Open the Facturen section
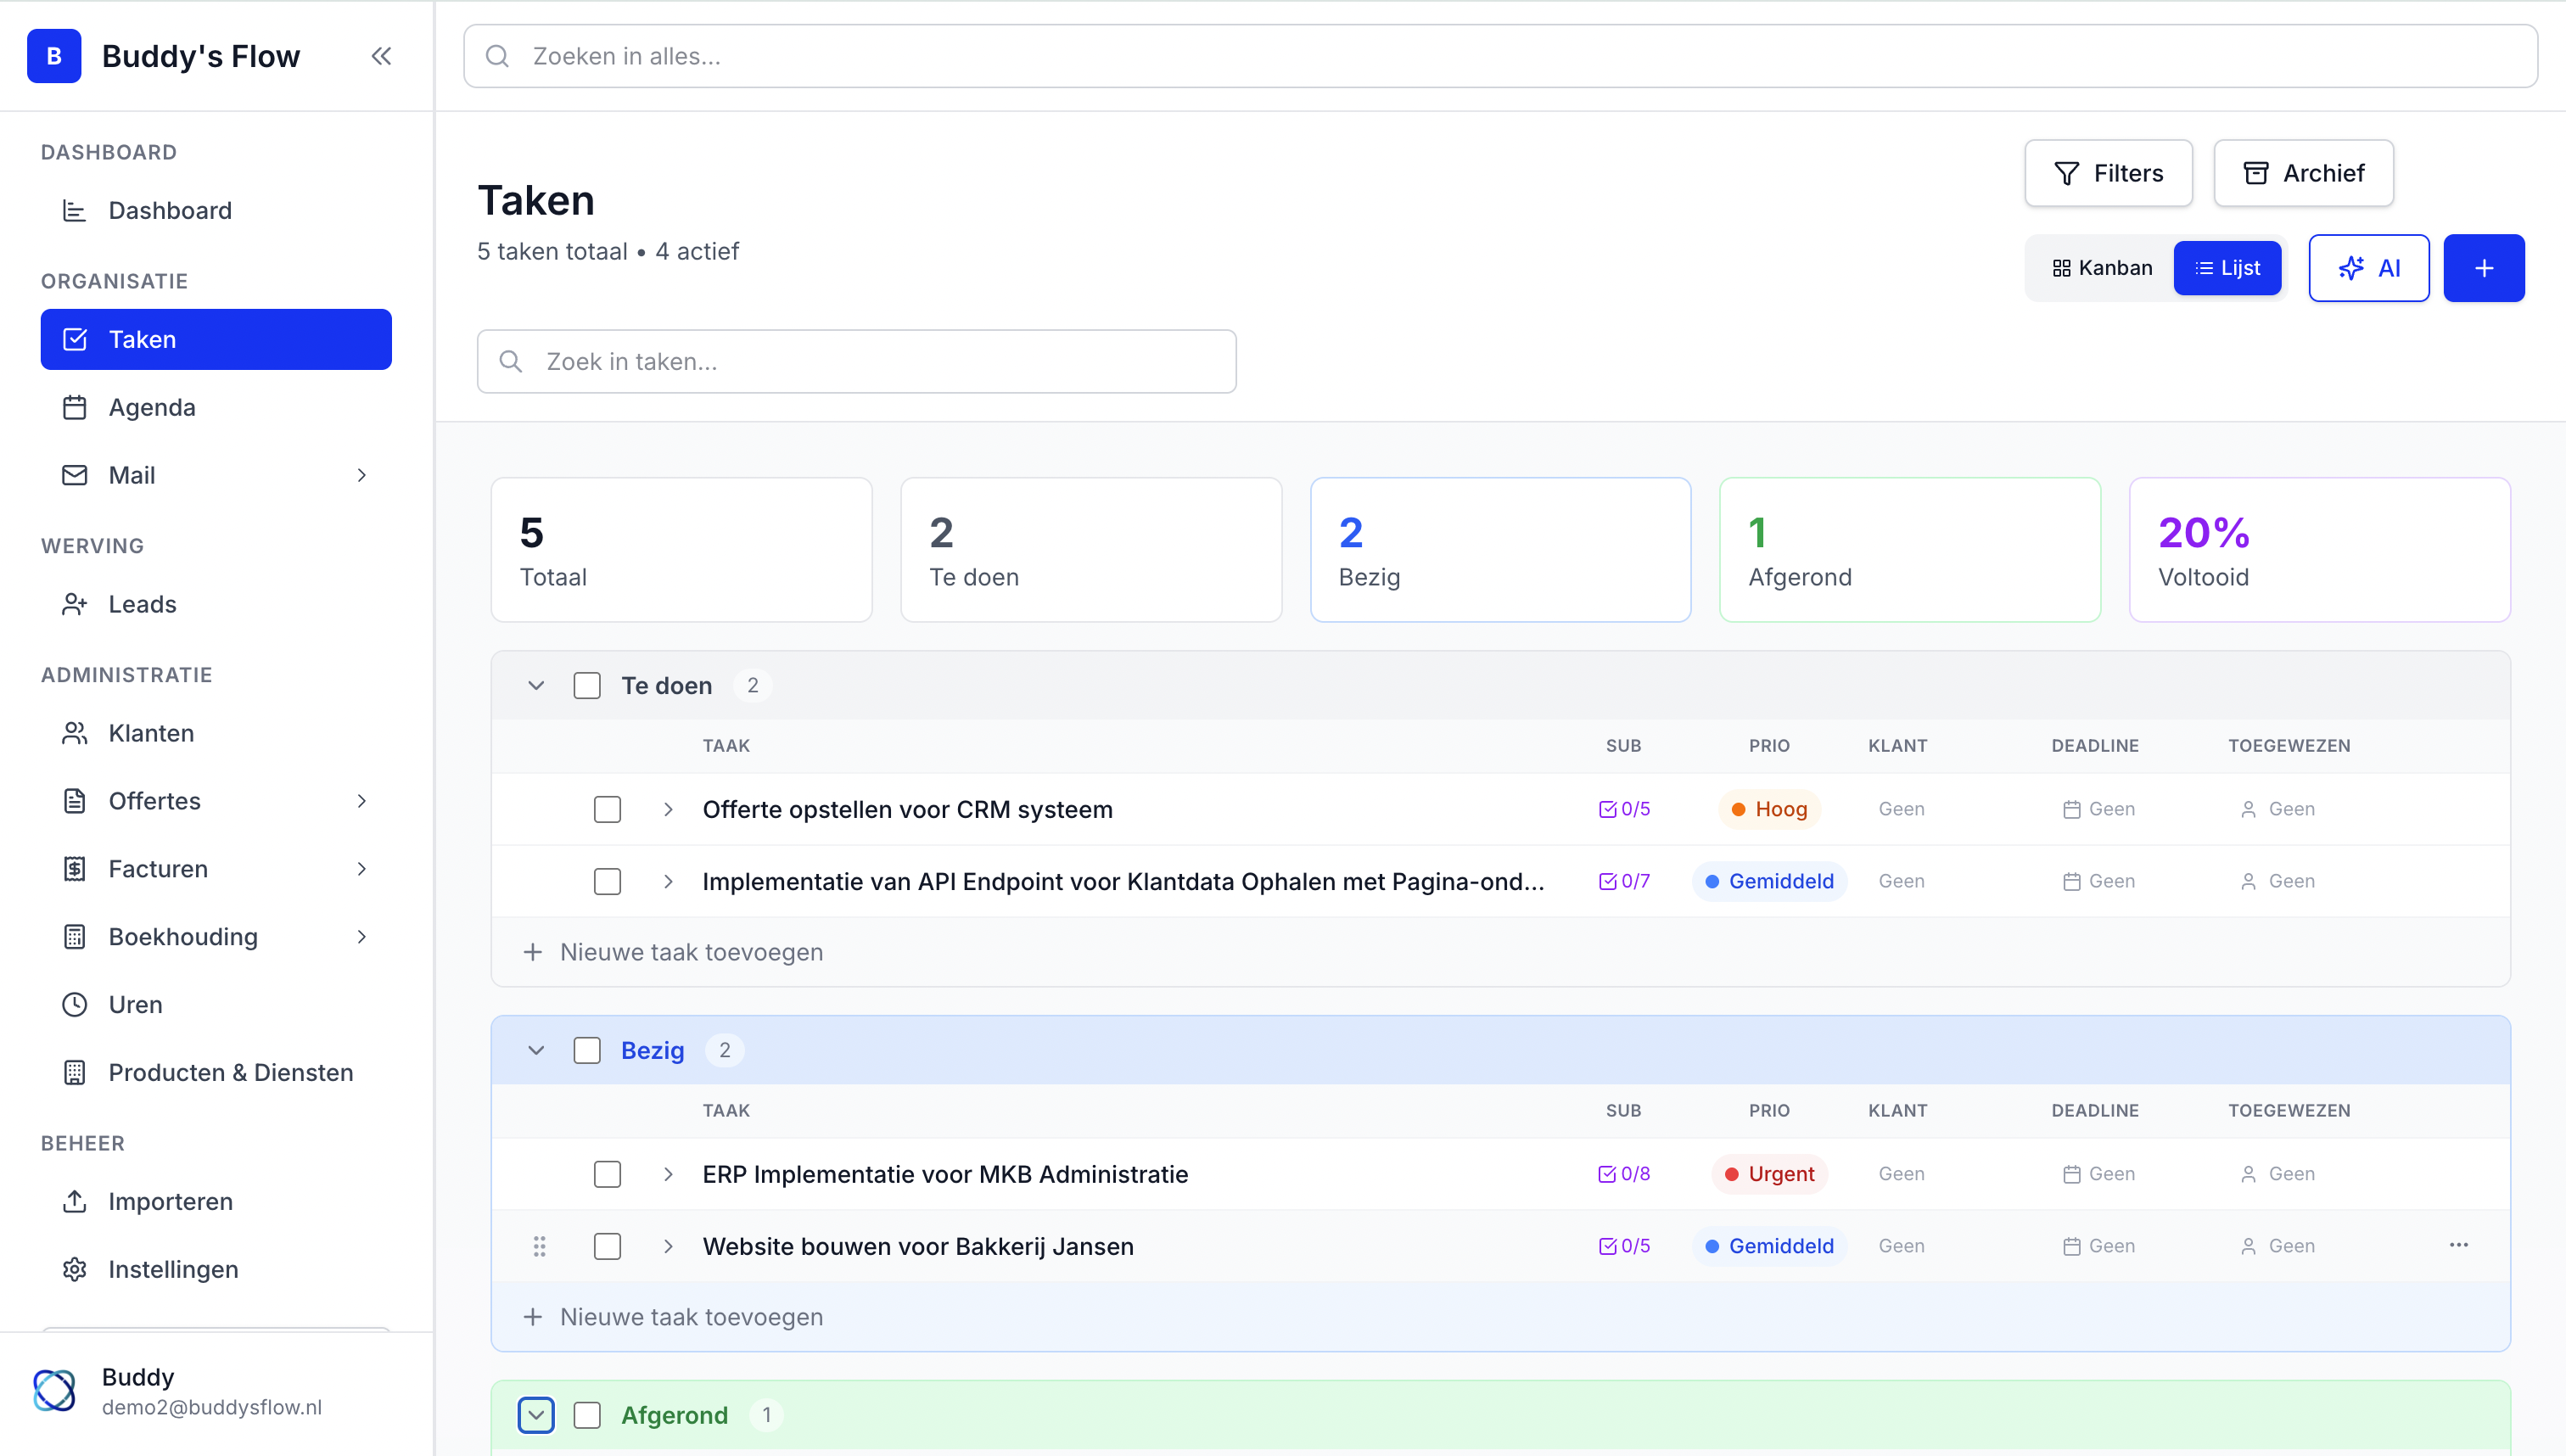Screen dimensions: 2566x1456 tap(157, 868)
